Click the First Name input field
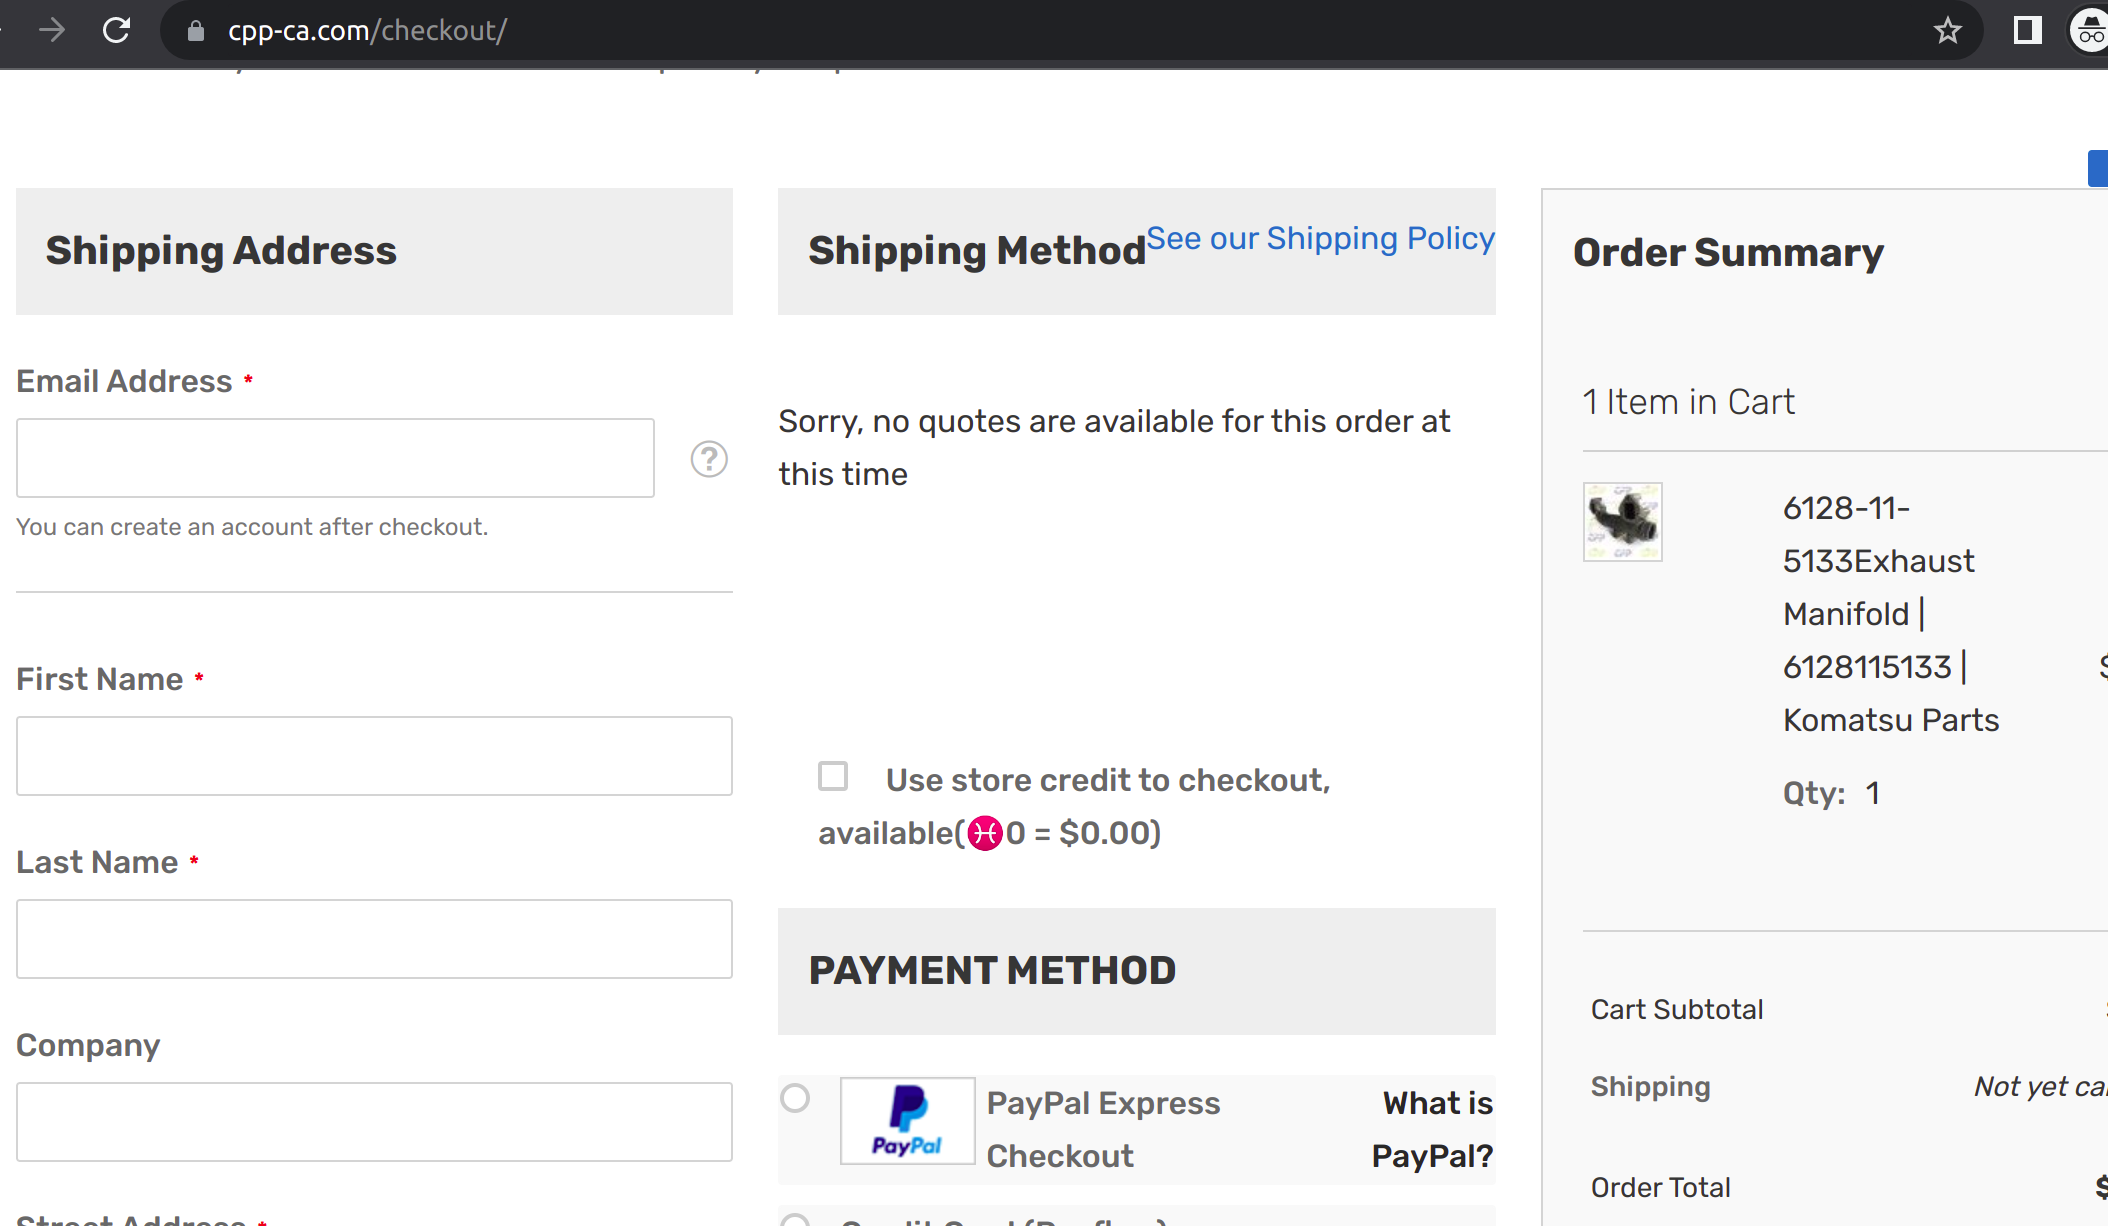This screenshot has height=1226, width=2108. click(x=373, y=756)
